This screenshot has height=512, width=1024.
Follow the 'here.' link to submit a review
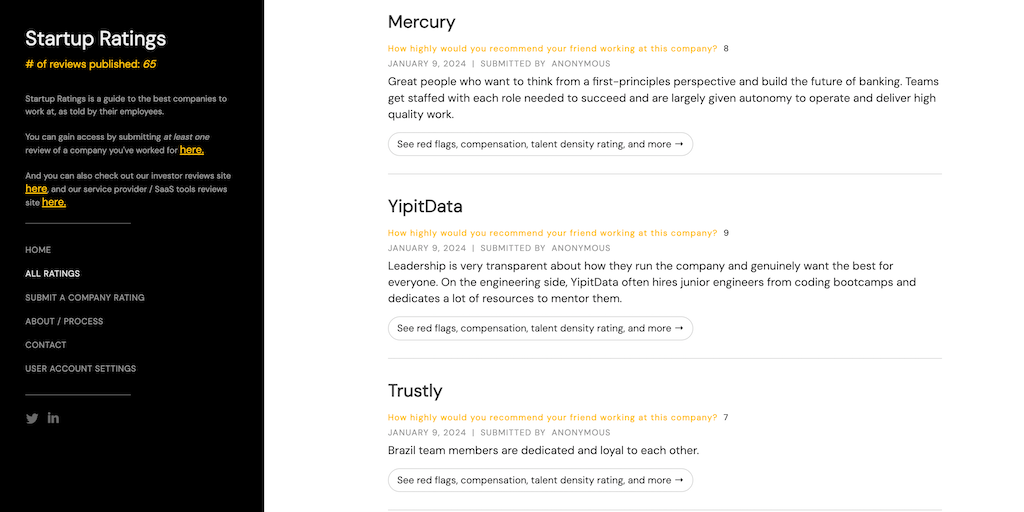pos(192,150)
